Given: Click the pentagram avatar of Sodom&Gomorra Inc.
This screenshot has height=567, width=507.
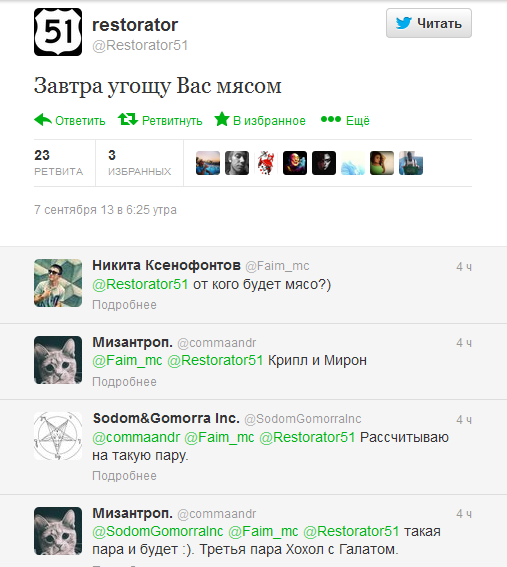Looking at the screenshot, I should pyautogui.click(x=58, y=436).
